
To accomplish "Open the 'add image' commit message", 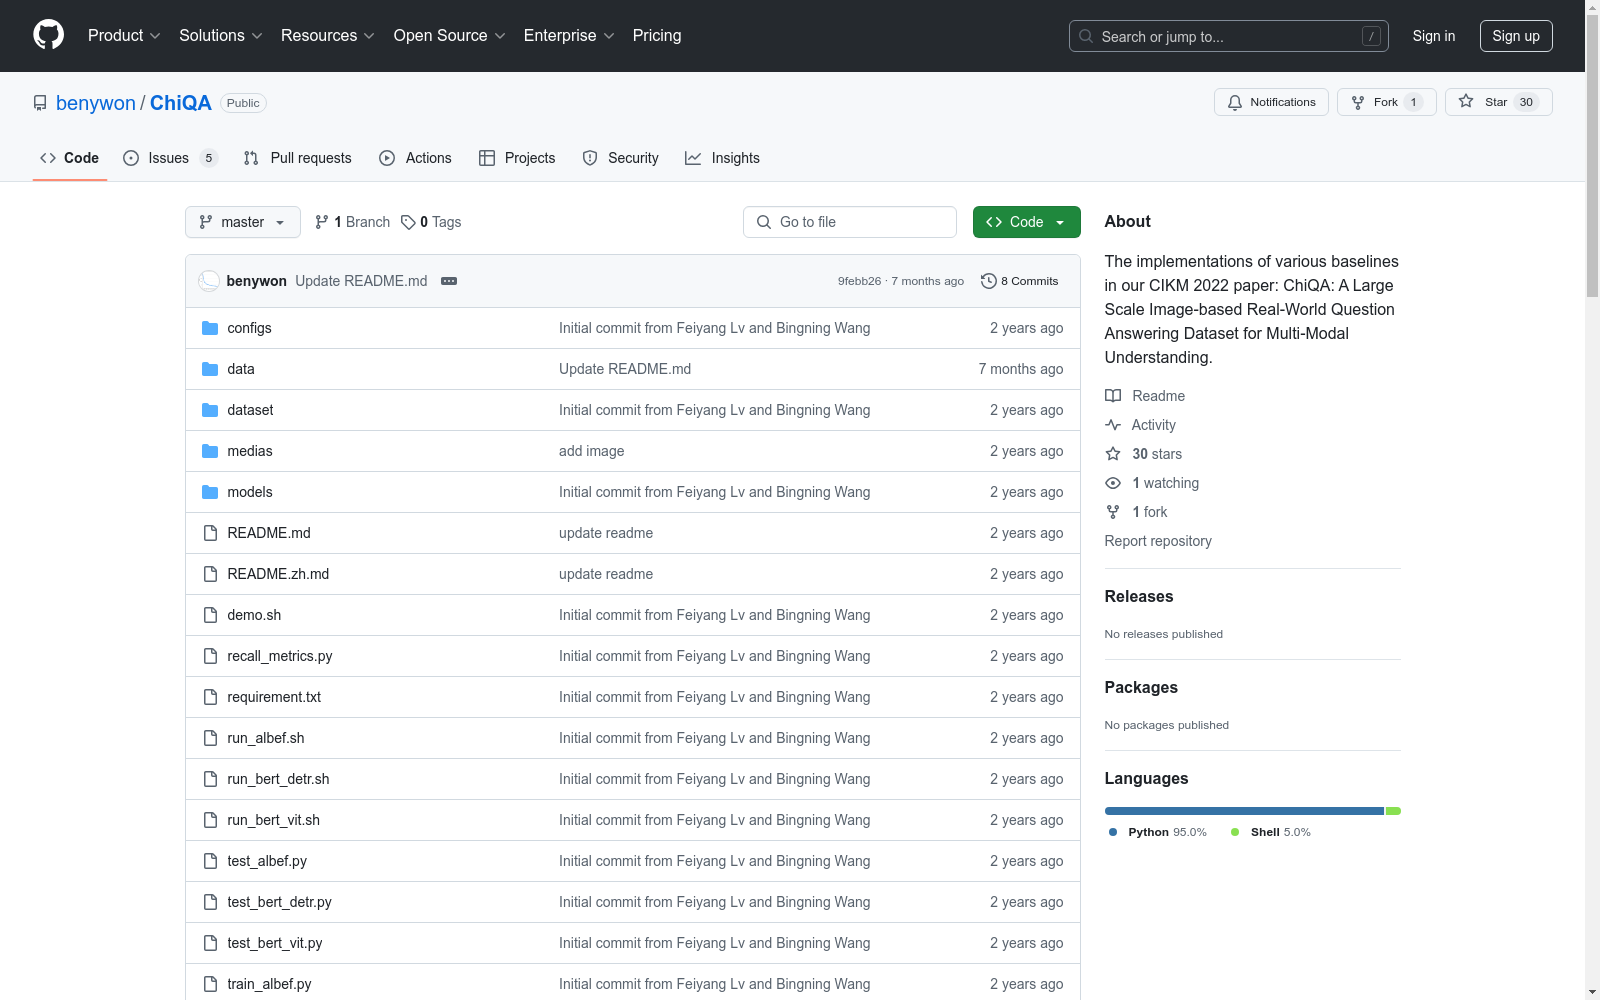I will [x=591, y=451].
